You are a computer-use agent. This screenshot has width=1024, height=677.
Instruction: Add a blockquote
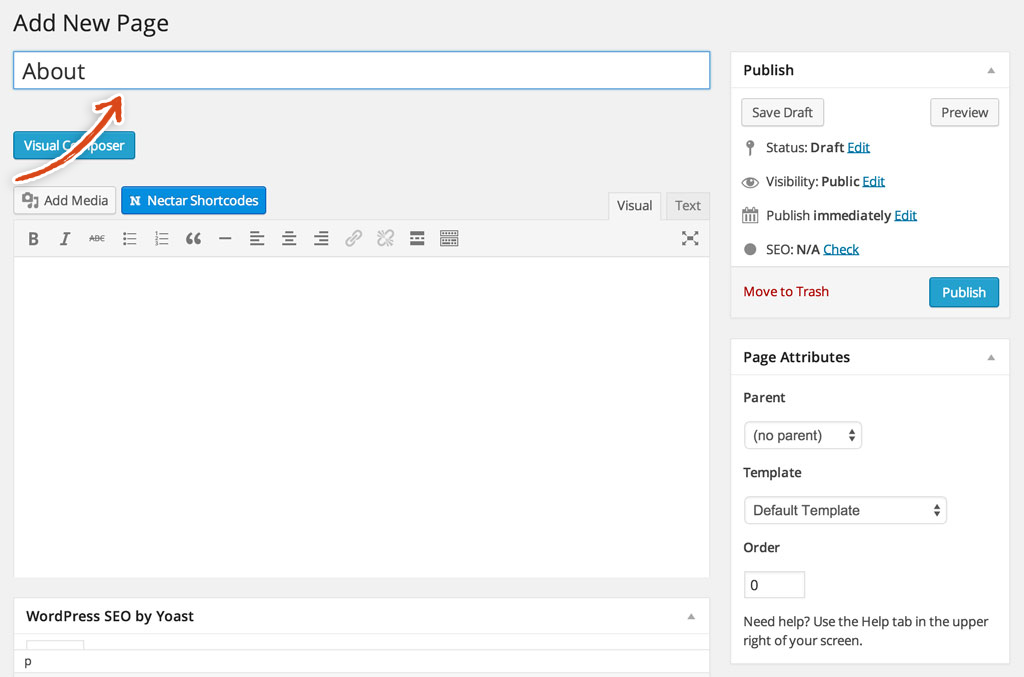coord(193,238)
